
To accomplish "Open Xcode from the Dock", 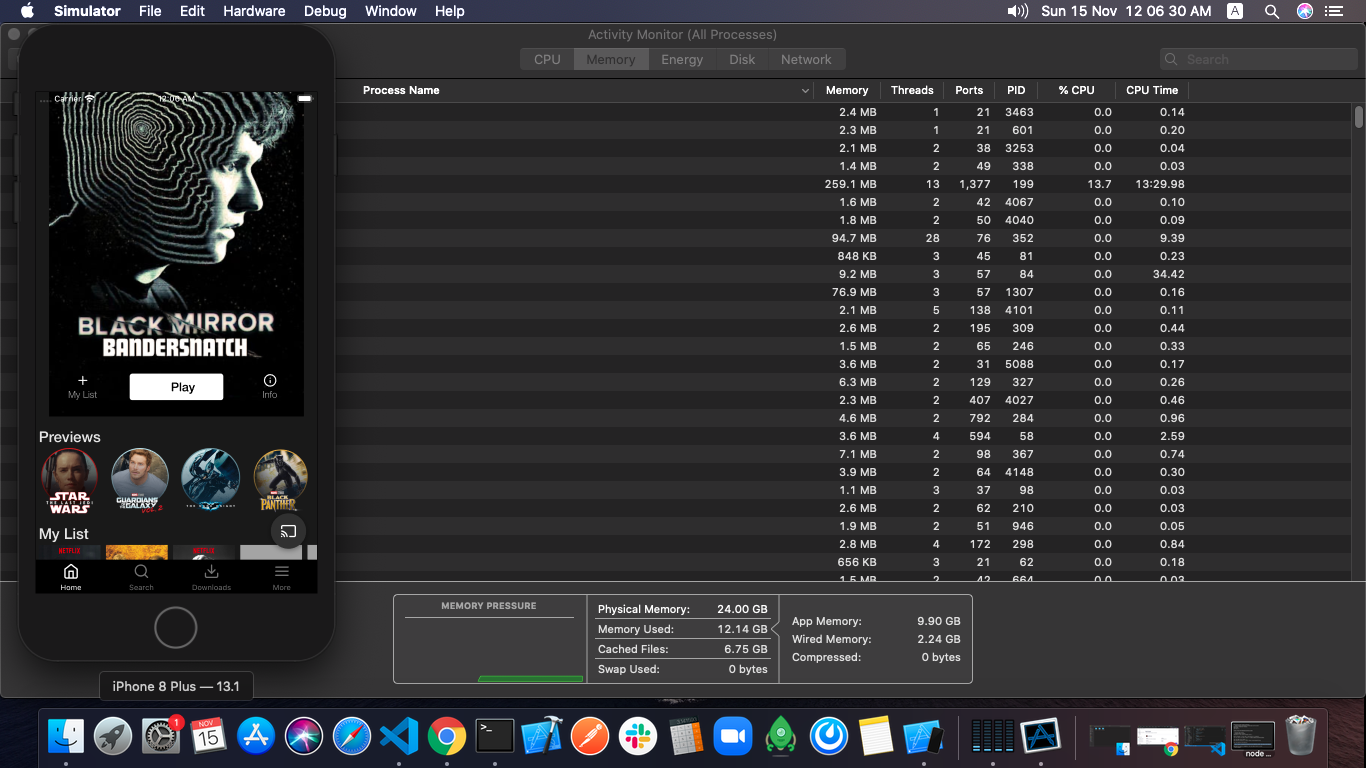I will 542,737.
